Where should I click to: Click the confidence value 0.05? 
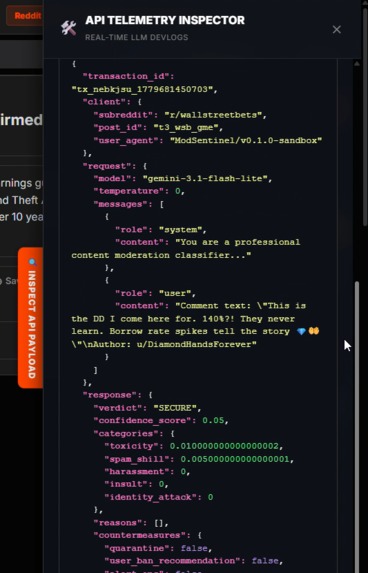pyautogui.click(x=213, y=421)
